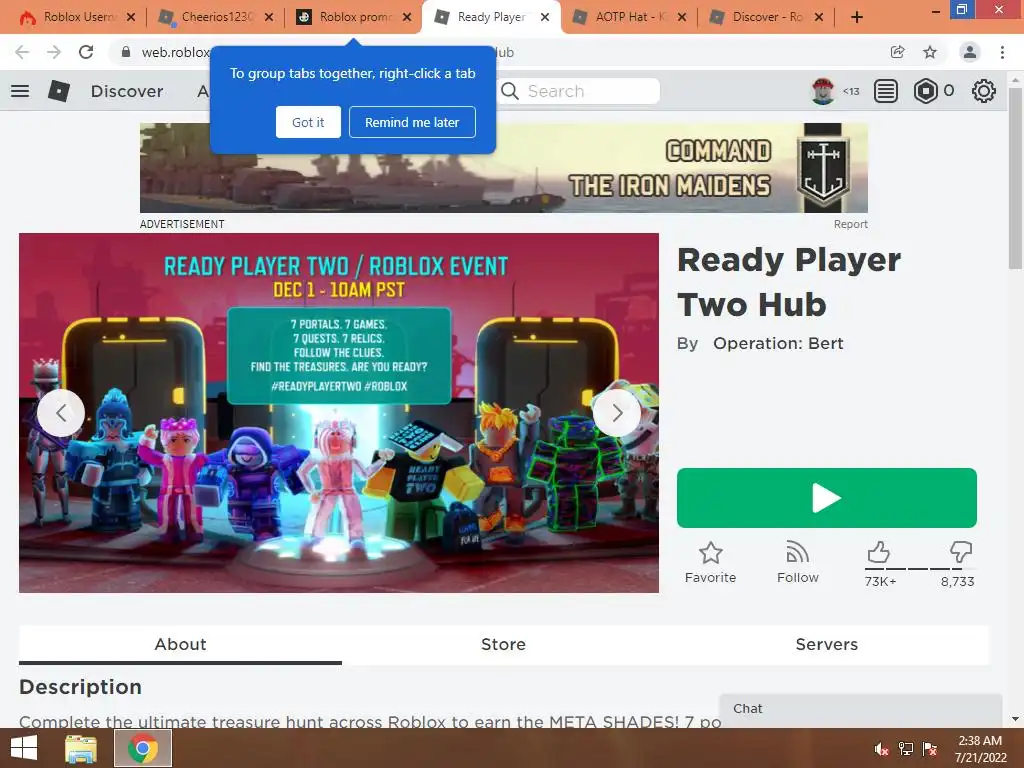Image resolution: width=1024 pixels, height=768 pixels.
Task: Report the advertisement
Action: pyautogui.click(x=850, y=224)
